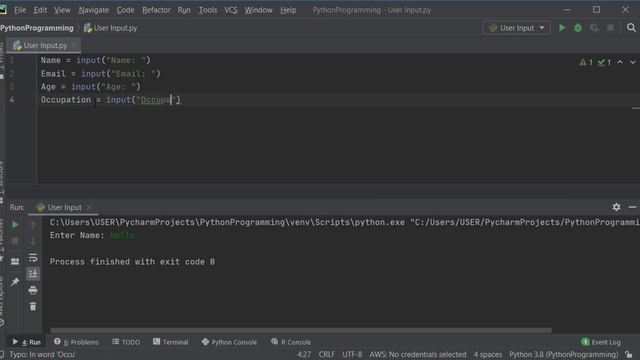Viewport: 640px width, 360px height.
Task: Open the TODO tool window
Action: point(126,342)
